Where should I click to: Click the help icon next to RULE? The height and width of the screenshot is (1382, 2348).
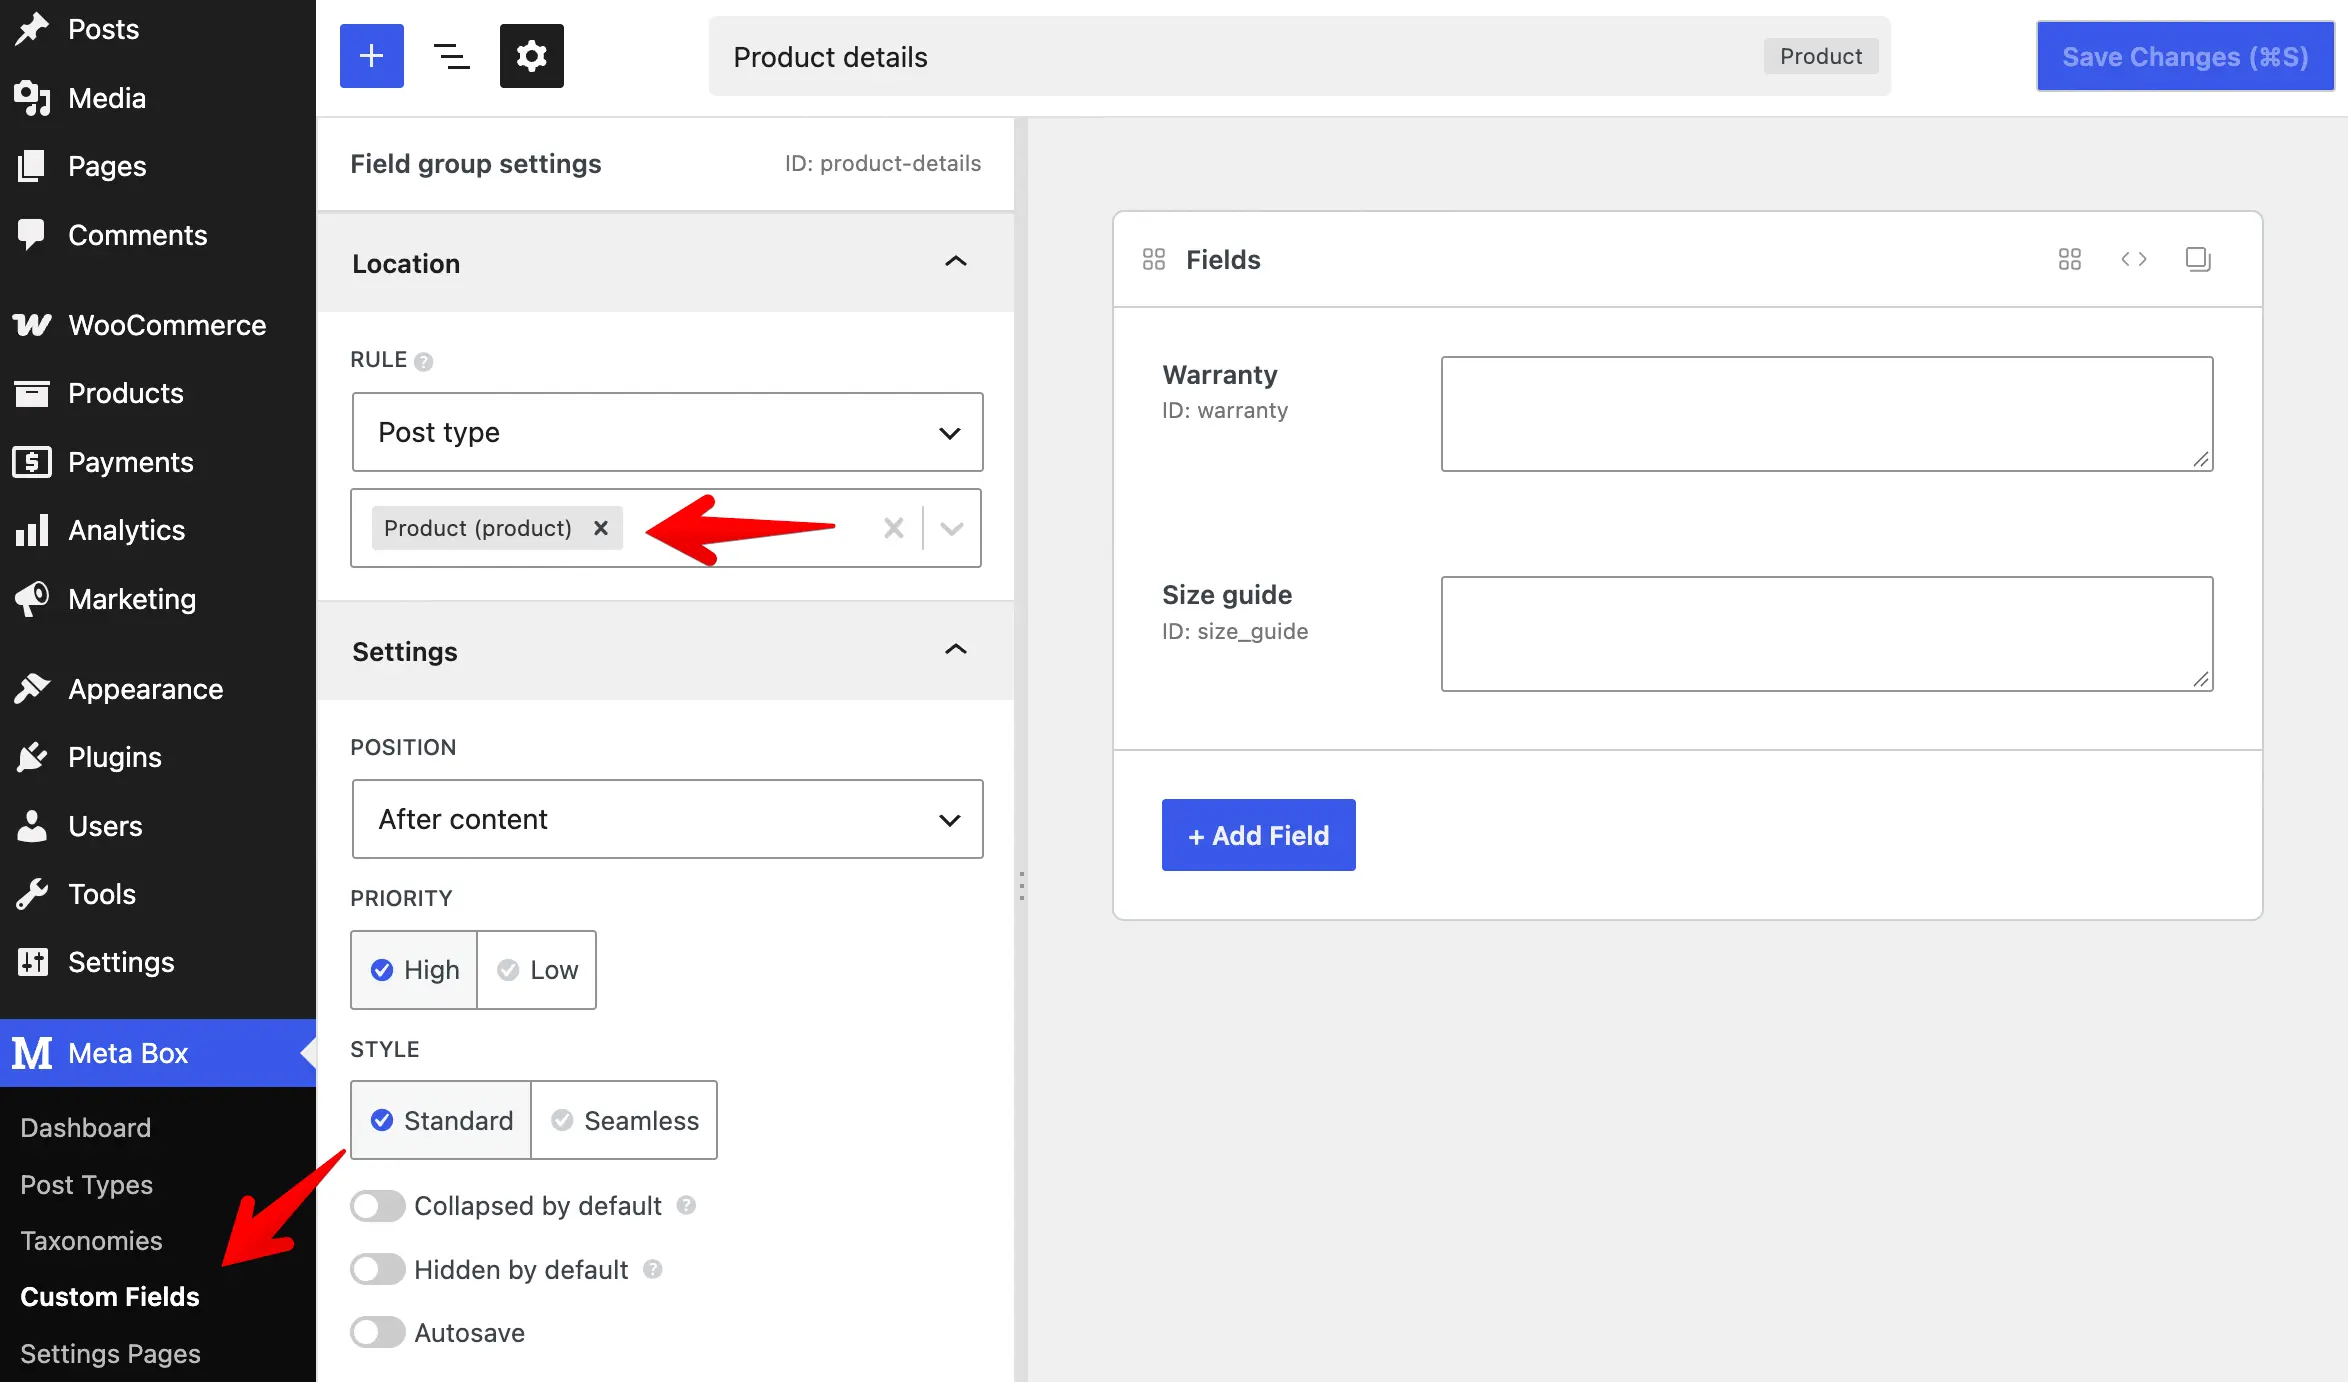(423, 361)
